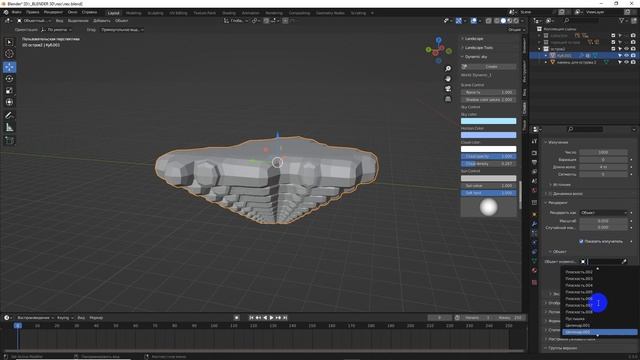This screenshot has width=640, height=360.
Task: Choose the Measure ruler tool
Action: [9, 128]
